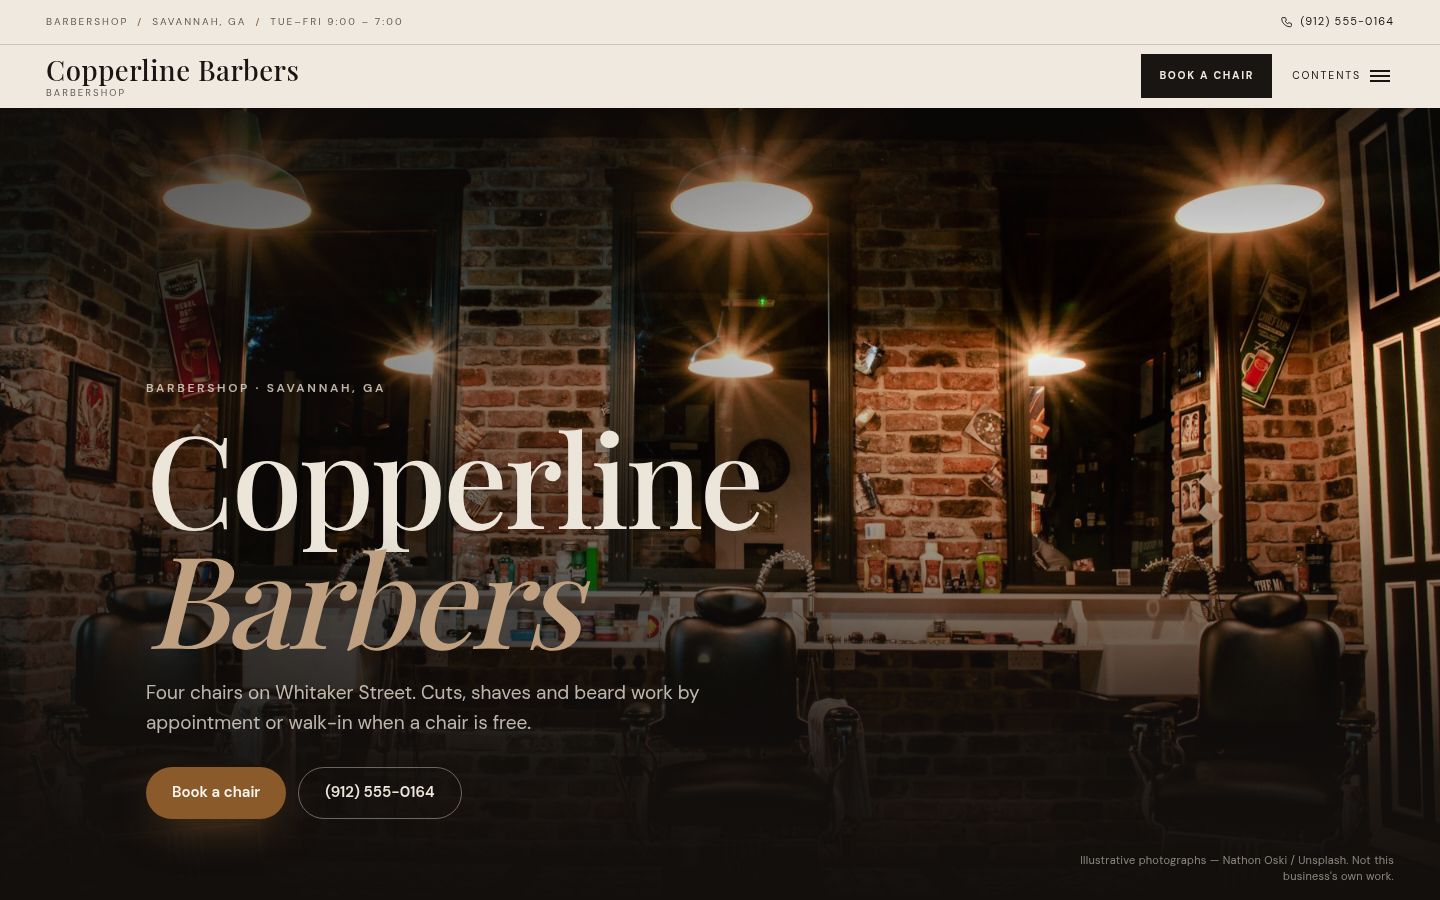This screenshot has height=900, width=1440.
Task: Click the Book a Chair header button
Action: 1206,76
